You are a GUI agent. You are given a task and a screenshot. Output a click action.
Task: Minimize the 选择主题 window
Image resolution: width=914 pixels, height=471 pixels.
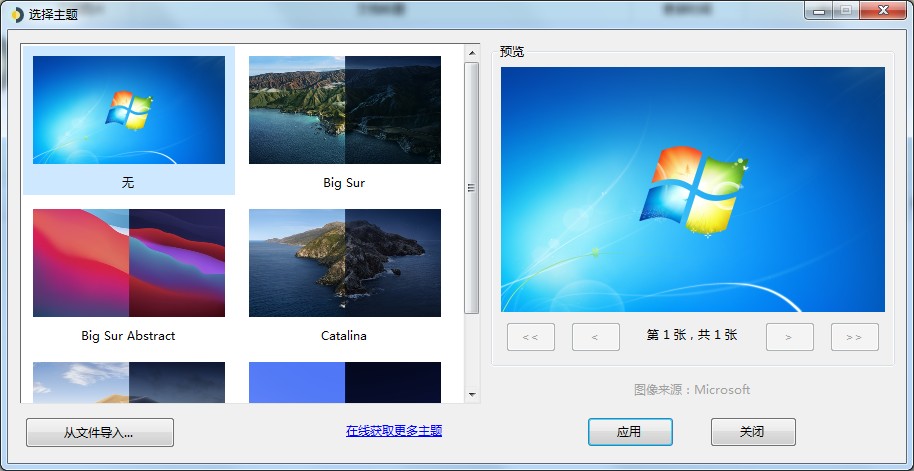click(820, 10)
